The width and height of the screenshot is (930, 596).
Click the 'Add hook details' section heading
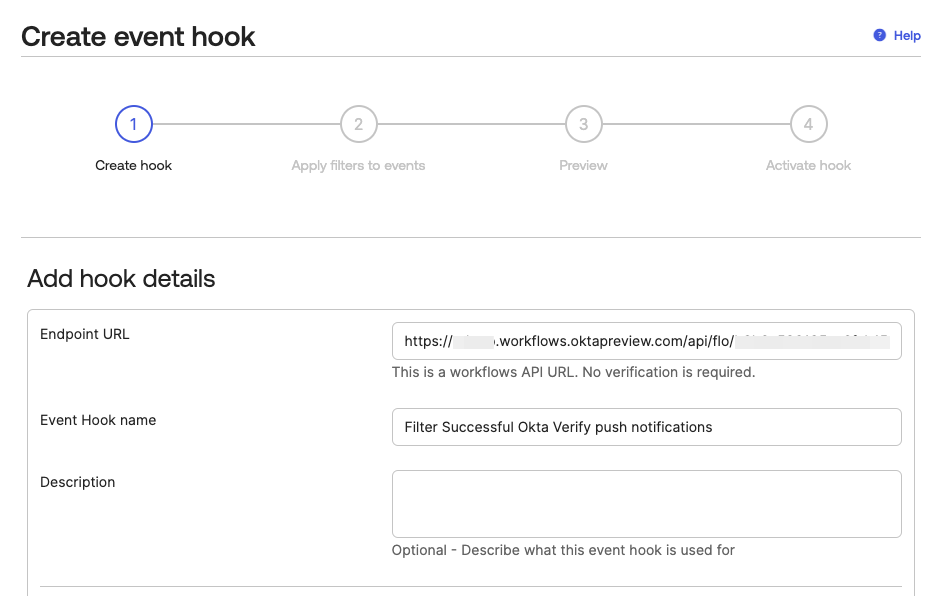[x=121, y=278]
